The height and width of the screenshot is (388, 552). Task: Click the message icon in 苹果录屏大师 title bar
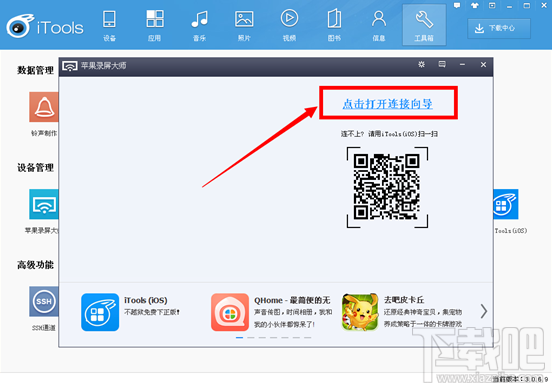(442, 64)
